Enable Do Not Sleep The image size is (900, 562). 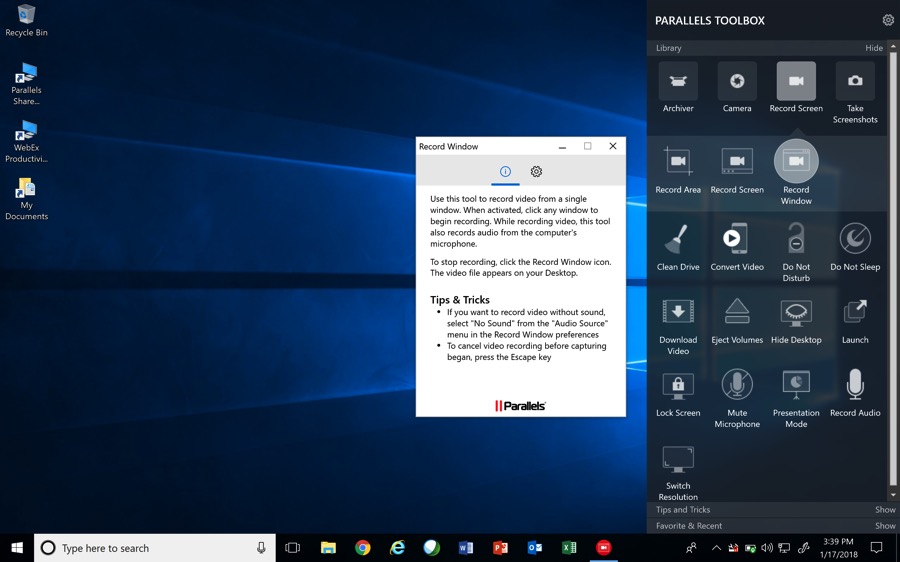pyautogui.click(x=855, y=238)
